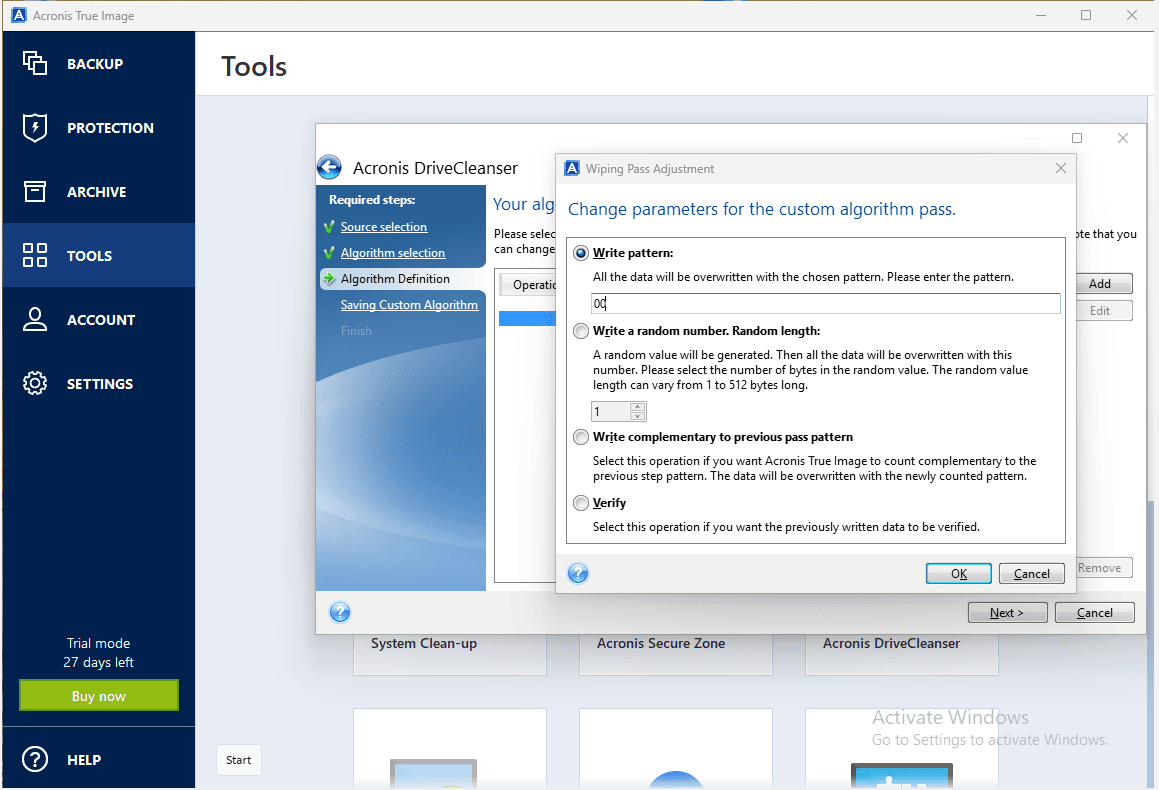Screen dimensions: 1159x790
Task: Select Algorithm Definition step
Action: pyautogui.click(x=395, y=279)
